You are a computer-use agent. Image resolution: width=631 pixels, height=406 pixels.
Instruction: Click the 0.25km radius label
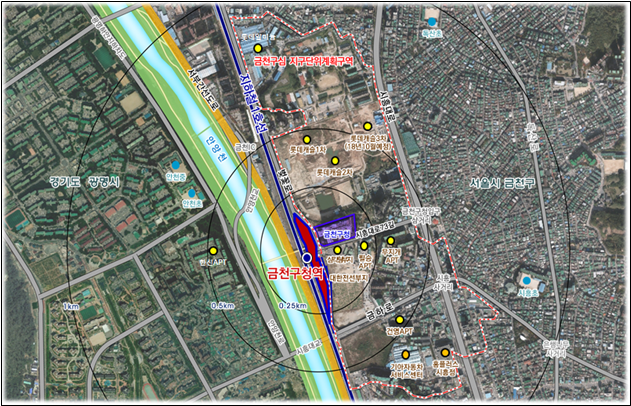tap(293, 306)
